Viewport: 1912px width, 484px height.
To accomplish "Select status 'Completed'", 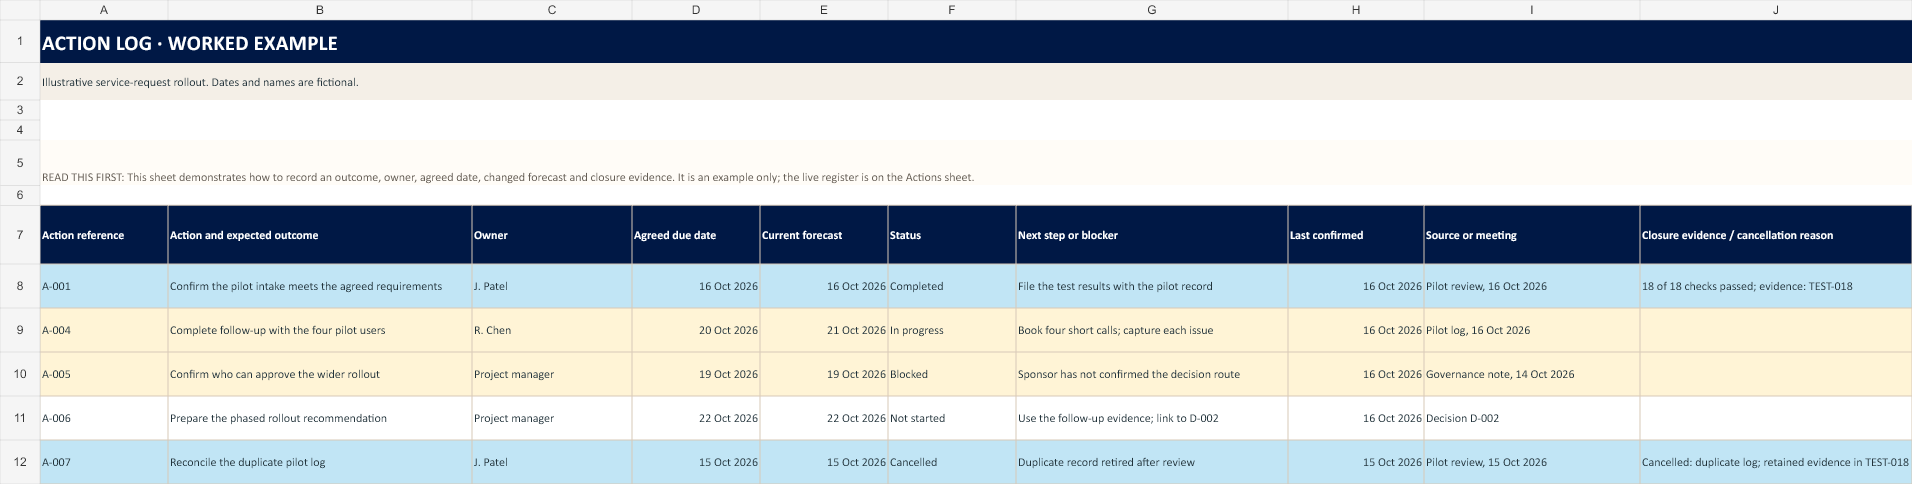I will (x=952, y=286).
